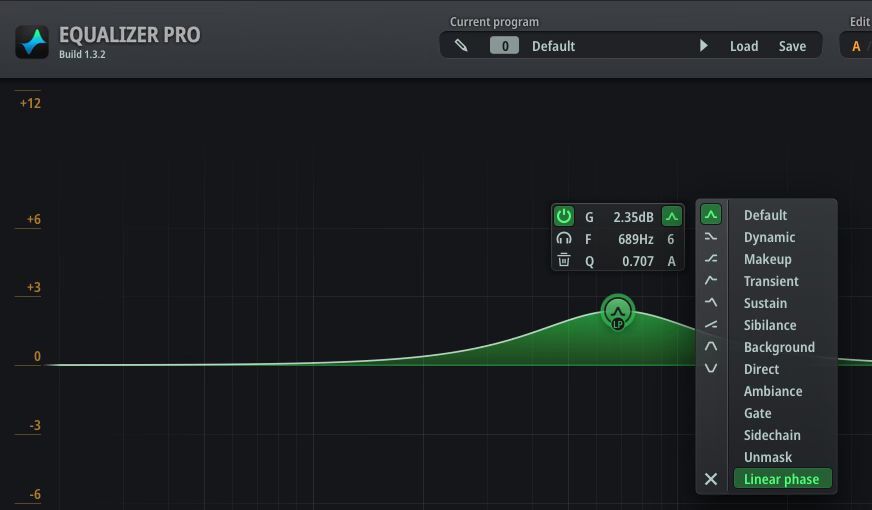Click the gain value 2.35dB
Image resolution: width=872 pixels, height=510 pixels.
633,217
